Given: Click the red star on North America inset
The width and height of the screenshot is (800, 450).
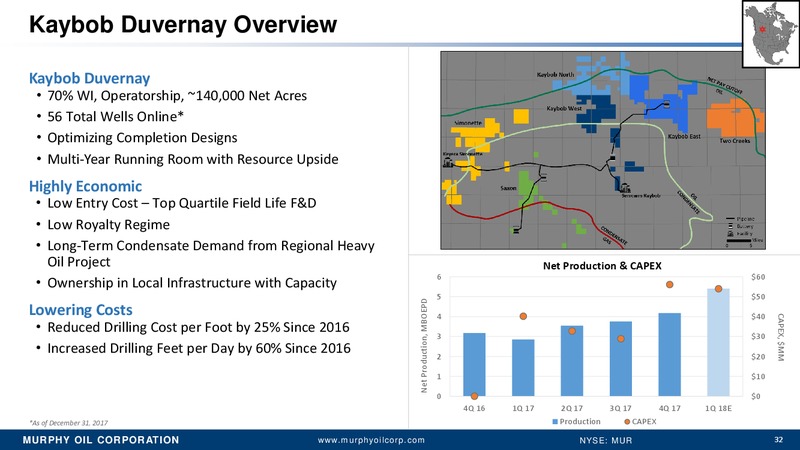Looking at the screenshot, I should click(x=762, y=29).
